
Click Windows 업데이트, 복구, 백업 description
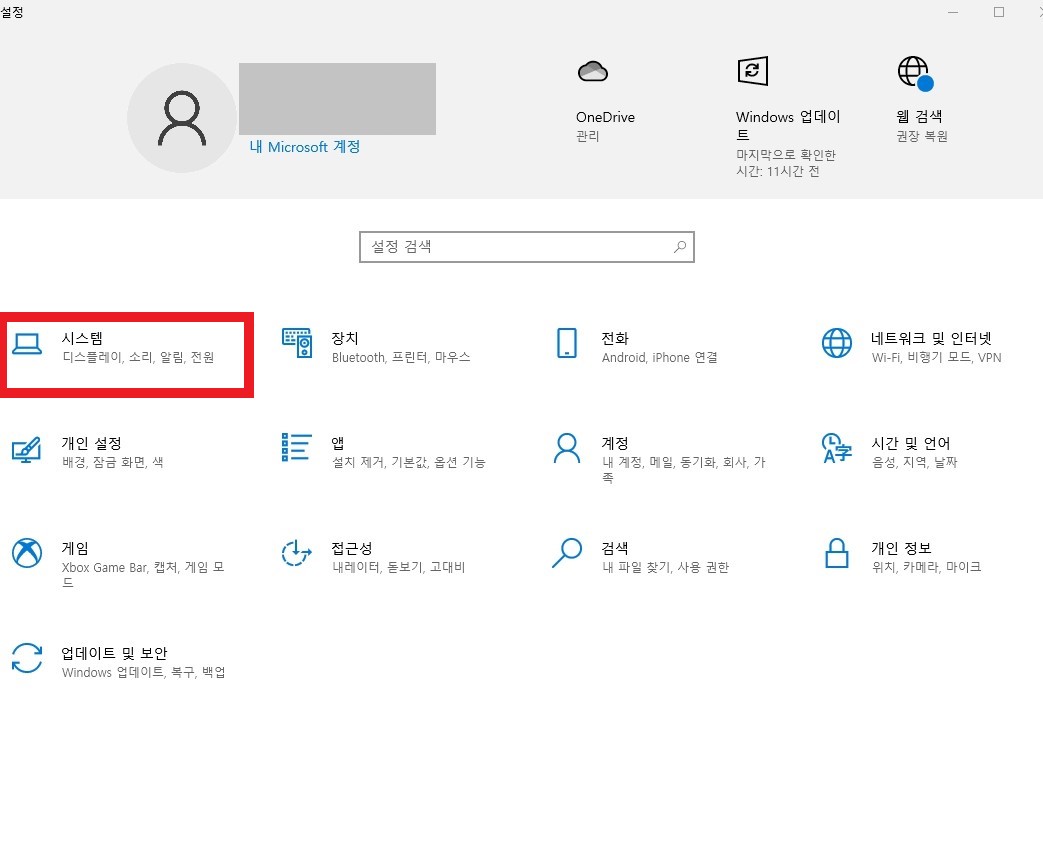tap(144, 672)
